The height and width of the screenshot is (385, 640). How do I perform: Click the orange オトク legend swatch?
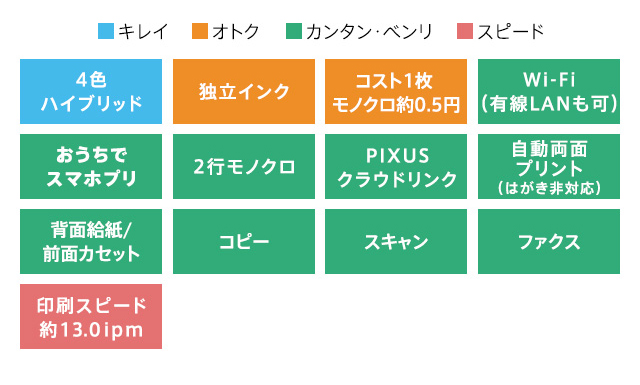[200, 31]
